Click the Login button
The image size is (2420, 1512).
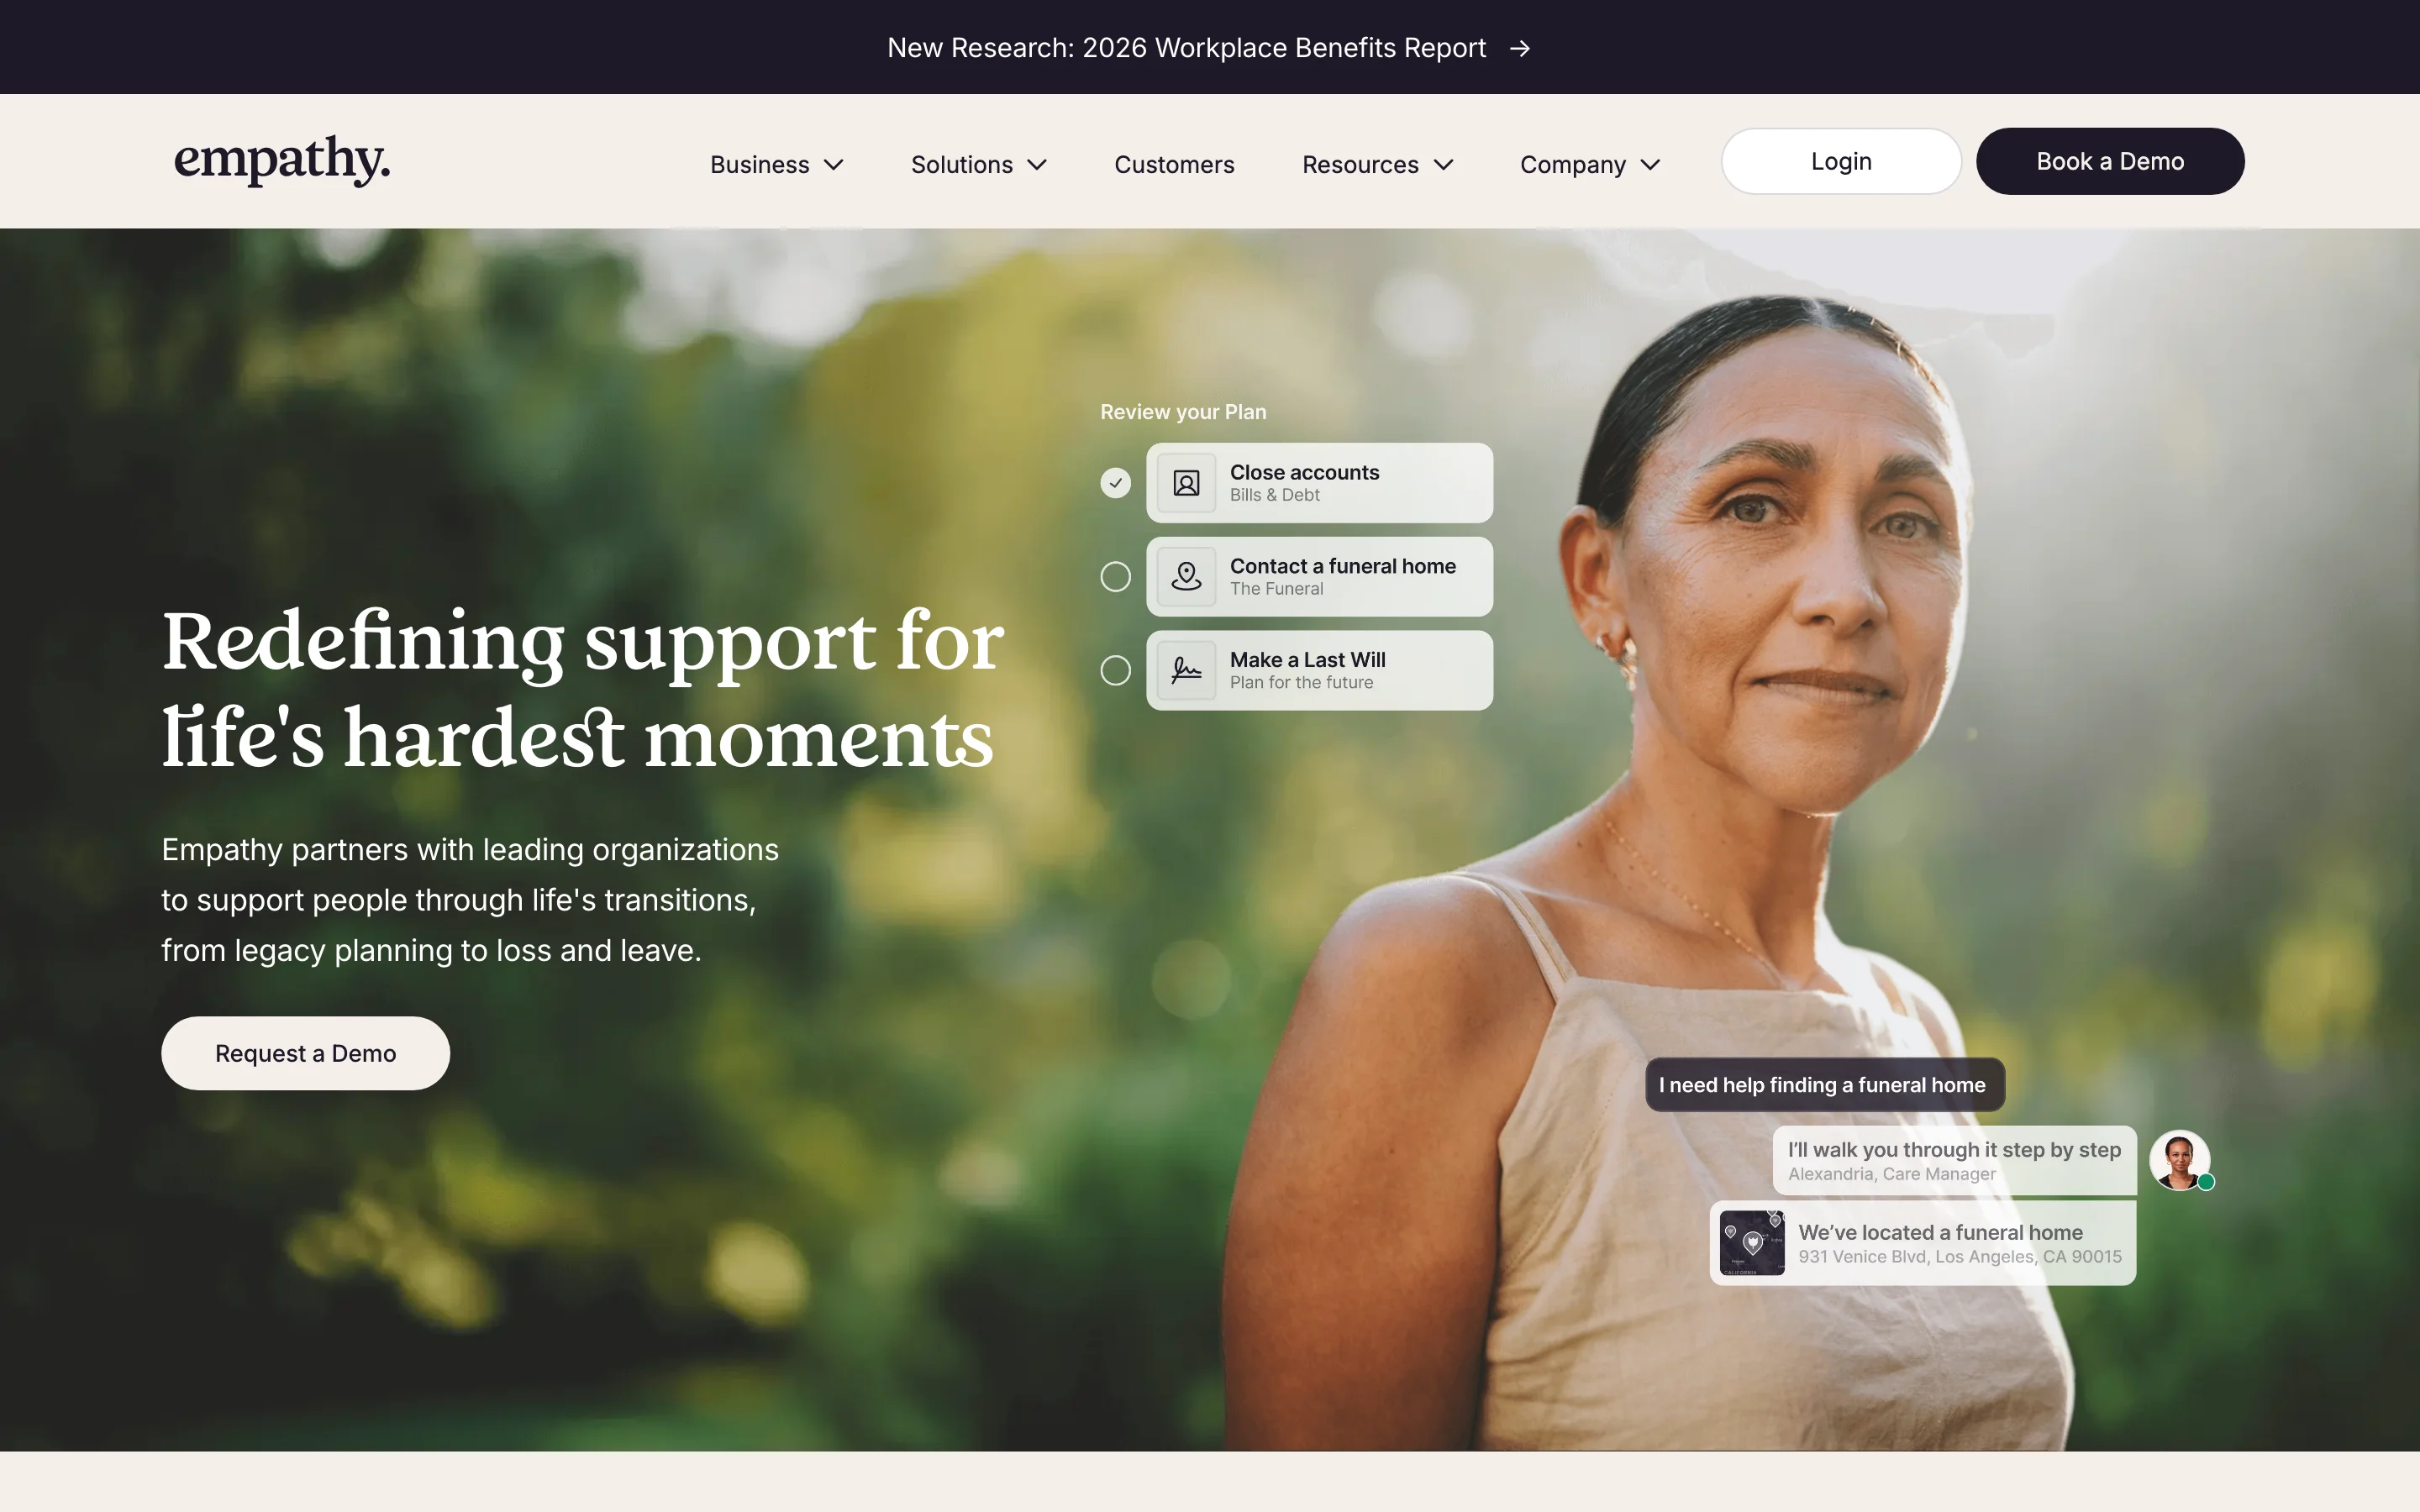[1841, 161]
